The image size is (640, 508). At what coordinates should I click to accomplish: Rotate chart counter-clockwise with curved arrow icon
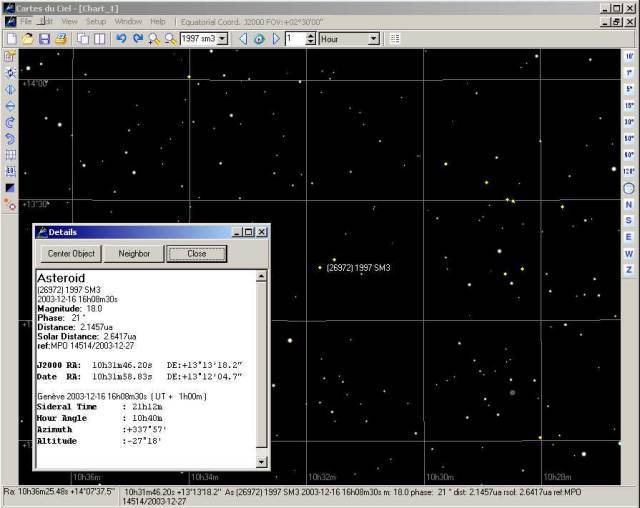pos(10,139)
